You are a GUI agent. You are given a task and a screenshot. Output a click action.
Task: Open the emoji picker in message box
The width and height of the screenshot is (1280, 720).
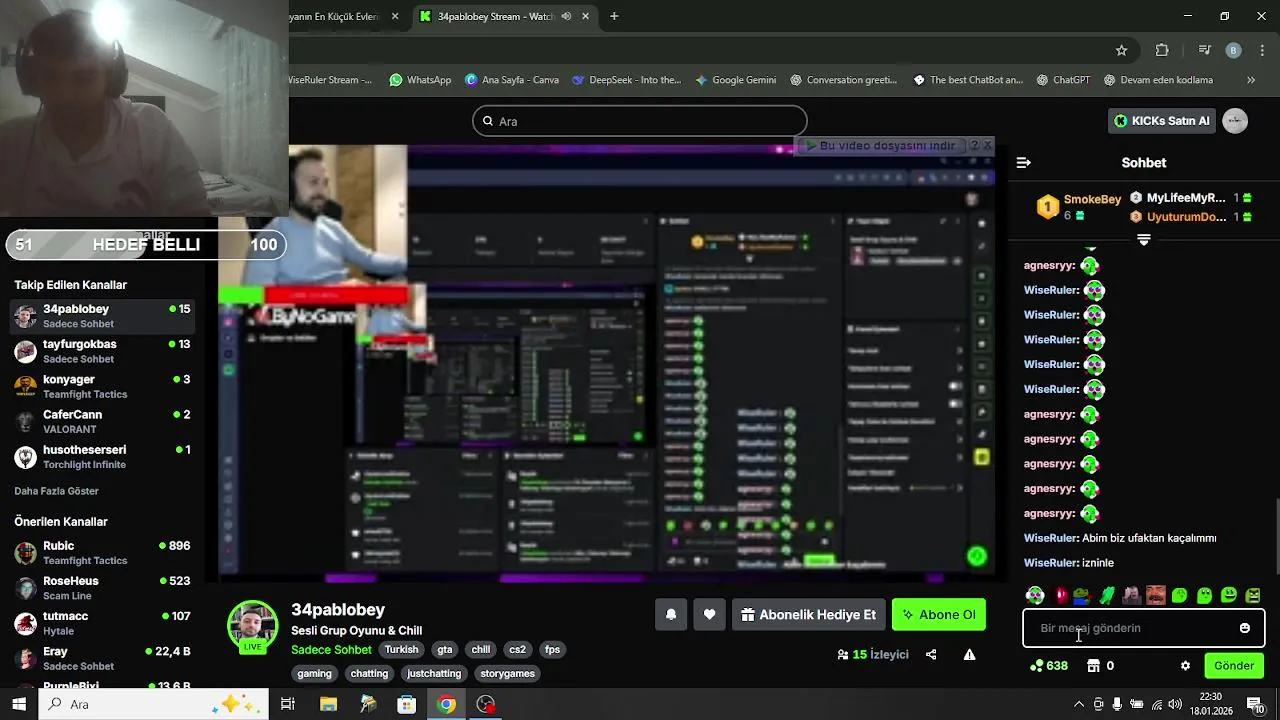click(1244, 628)
